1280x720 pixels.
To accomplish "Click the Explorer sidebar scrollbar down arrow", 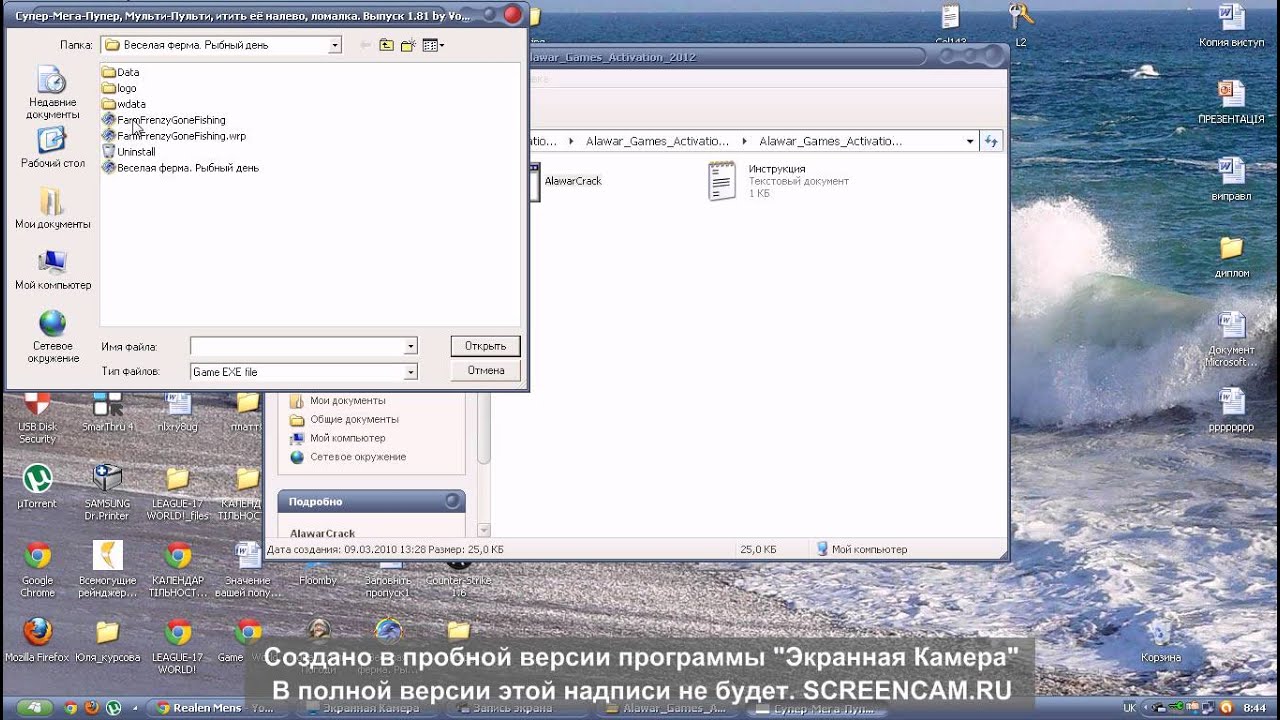I will [484, 530].
